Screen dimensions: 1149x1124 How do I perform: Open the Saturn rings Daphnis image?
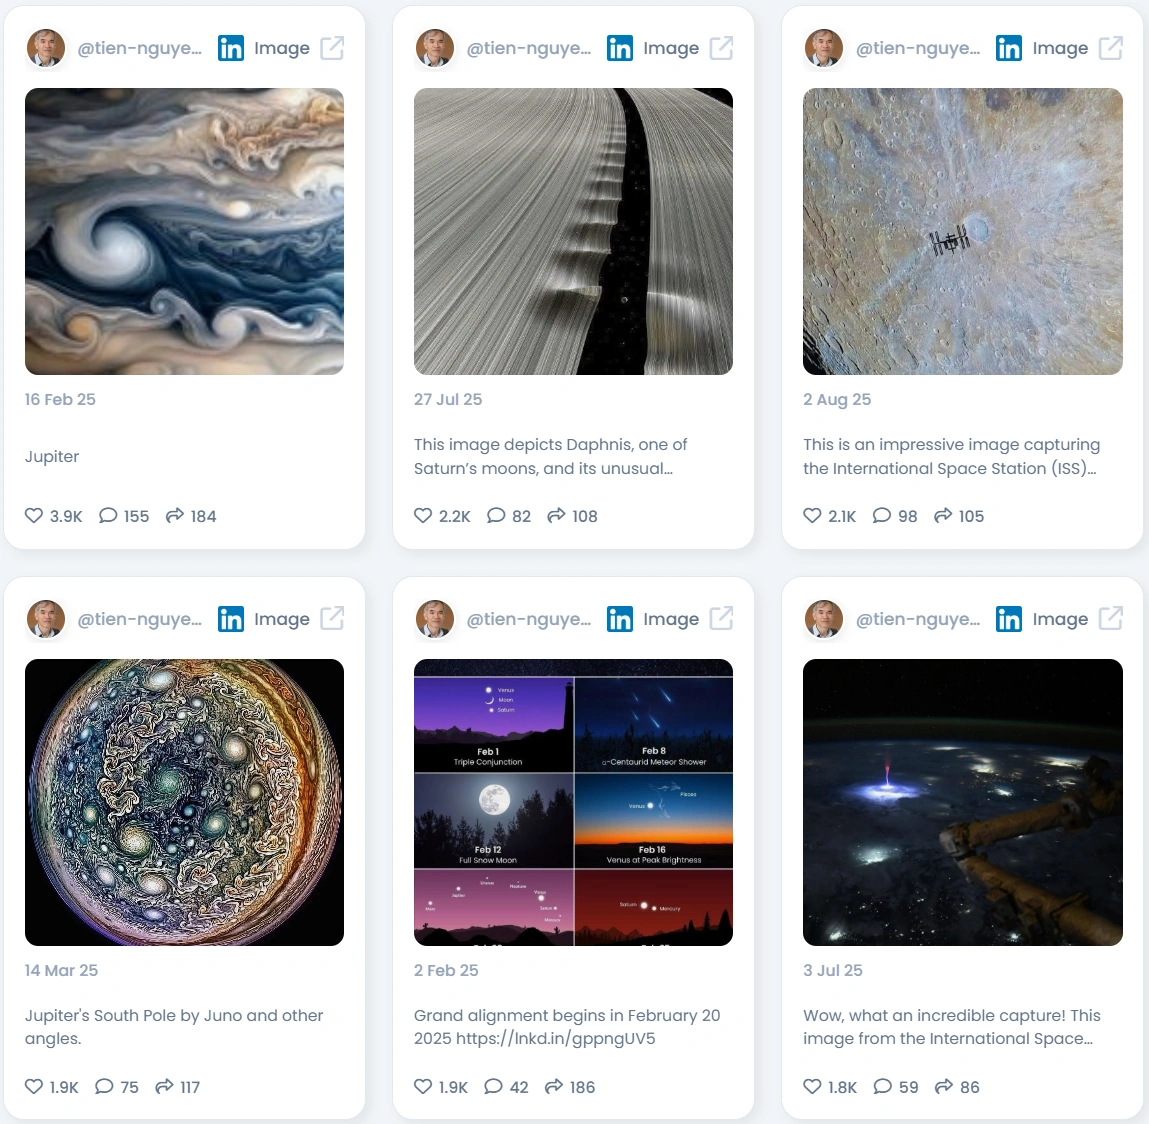[x=573, y=232]
